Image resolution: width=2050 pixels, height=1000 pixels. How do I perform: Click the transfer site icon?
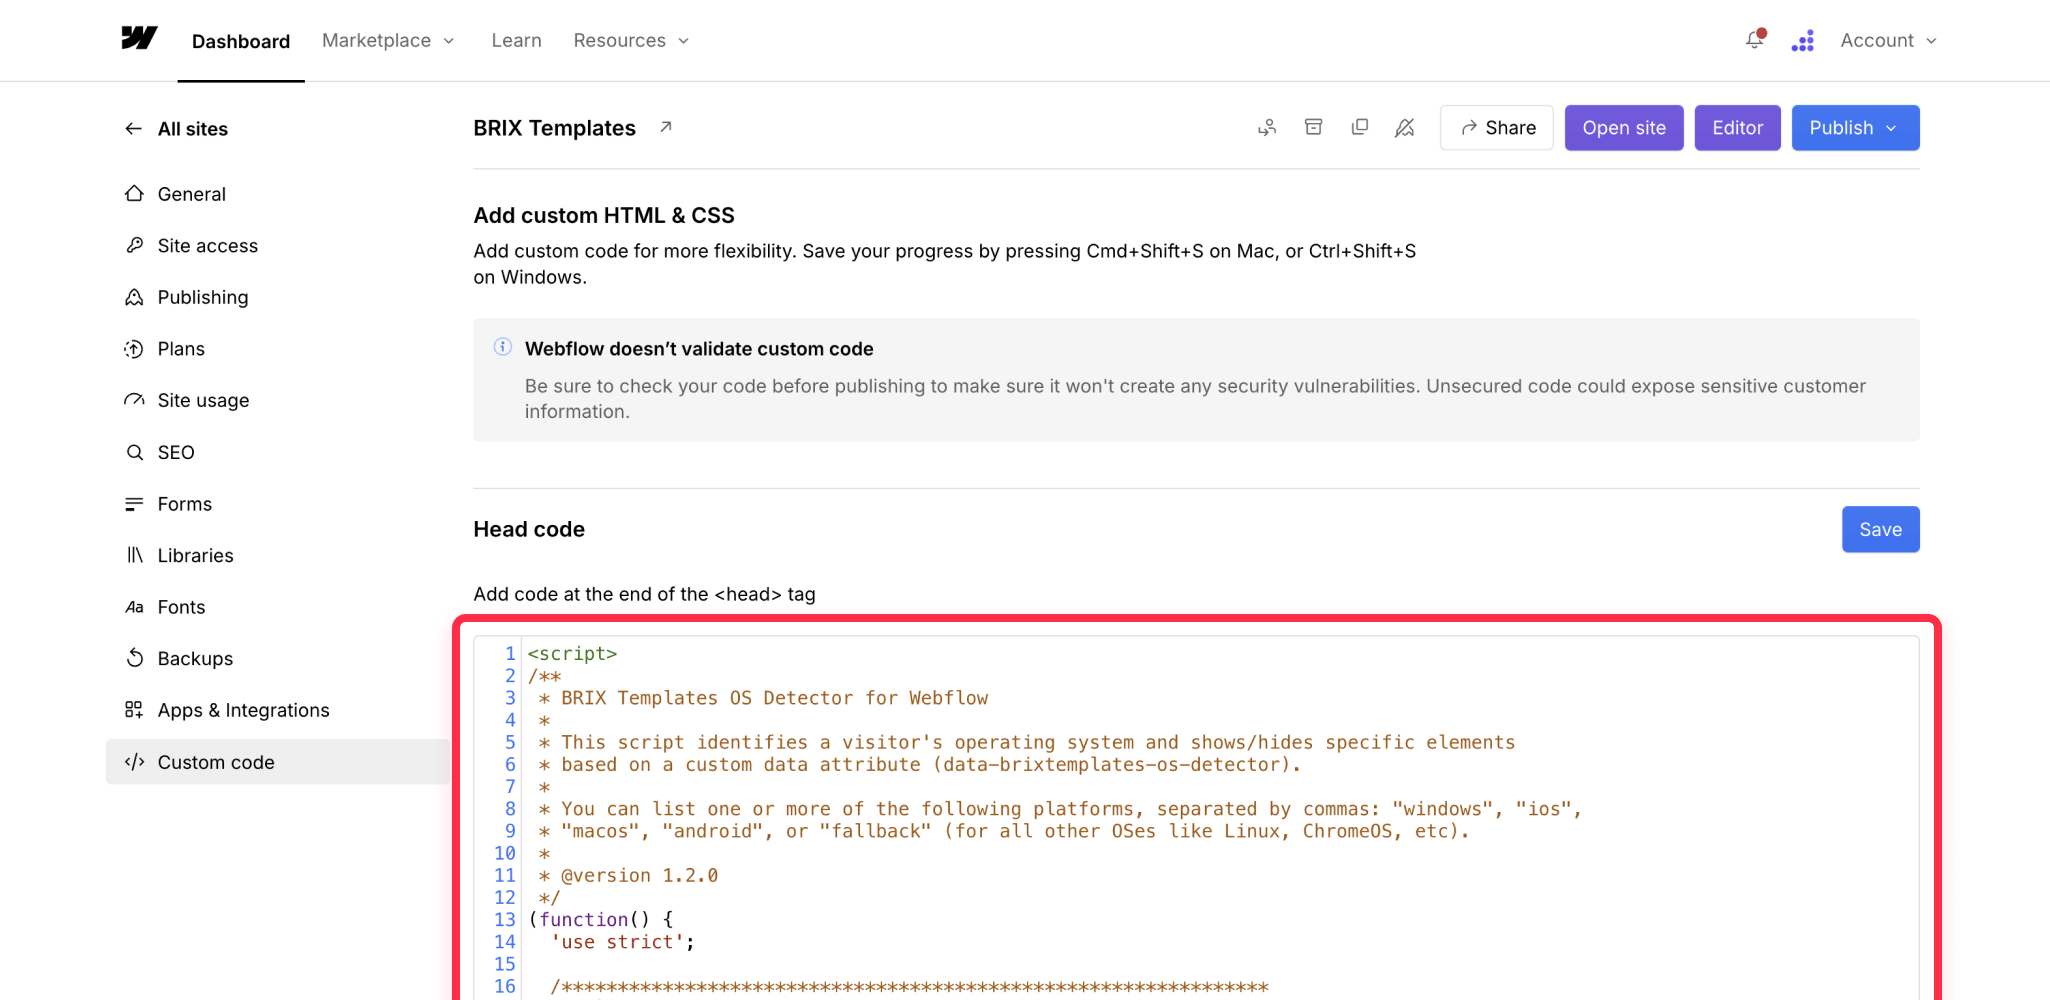[1267, 127]
